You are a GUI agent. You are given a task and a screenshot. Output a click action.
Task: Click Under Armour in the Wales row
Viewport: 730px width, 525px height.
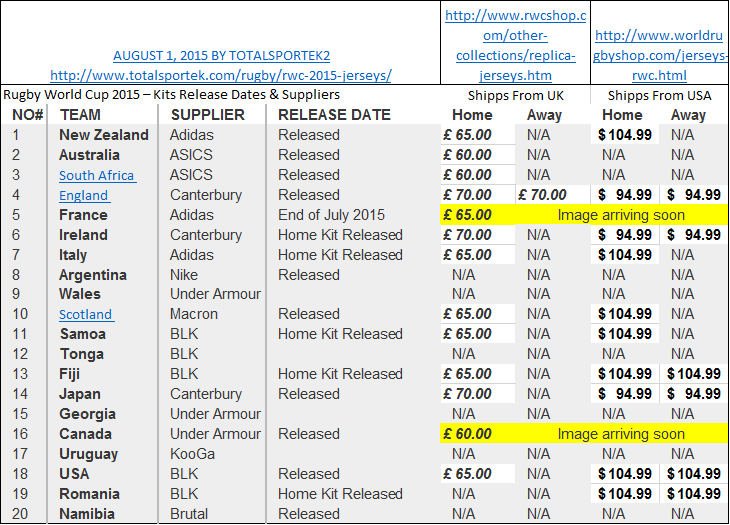pos(215,294)
